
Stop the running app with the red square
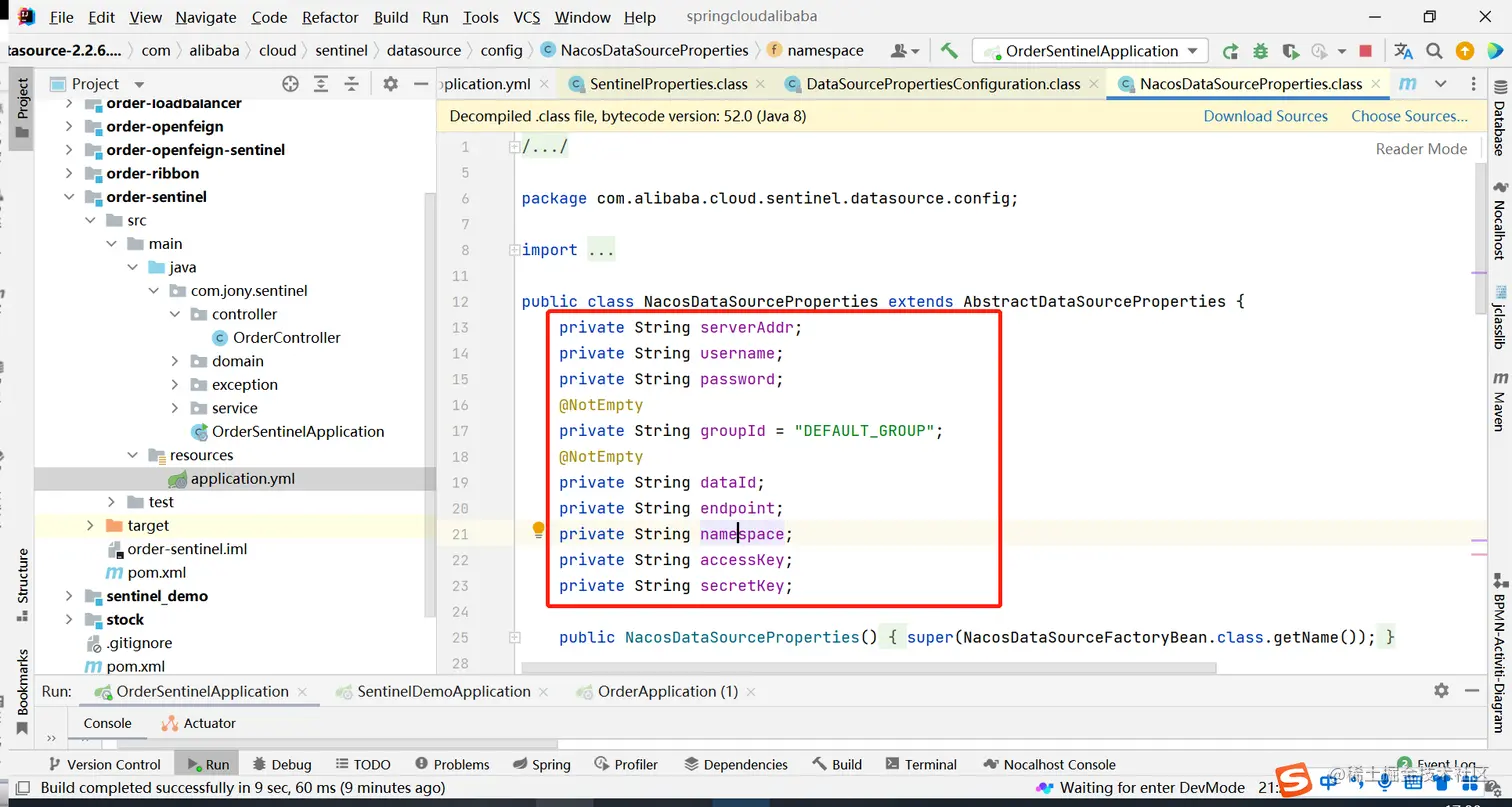(1365, 51)
